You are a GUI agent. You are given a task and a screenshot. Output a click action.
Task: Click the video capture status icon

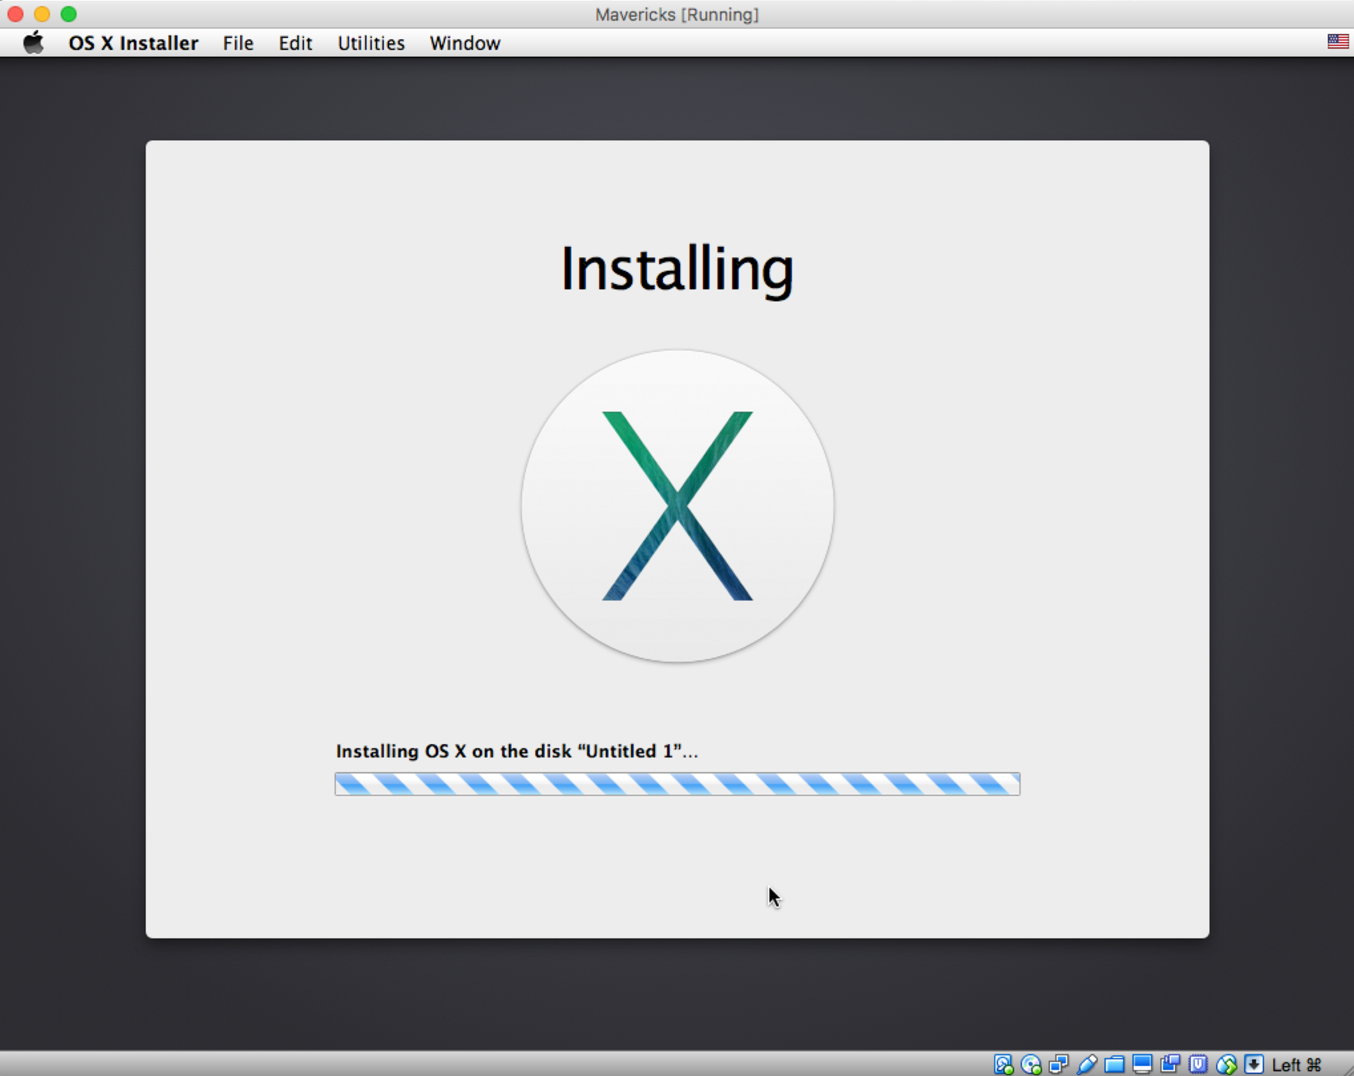click(x=1170, y=1065)
